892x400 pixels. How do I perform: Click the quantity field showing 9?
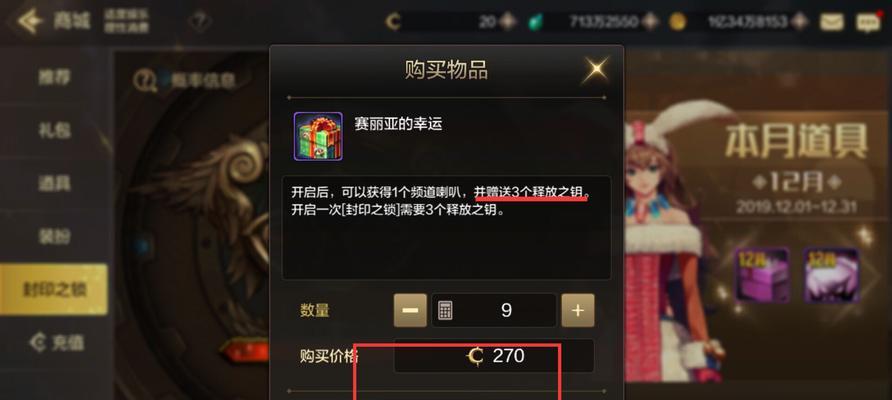click(494, 310)
